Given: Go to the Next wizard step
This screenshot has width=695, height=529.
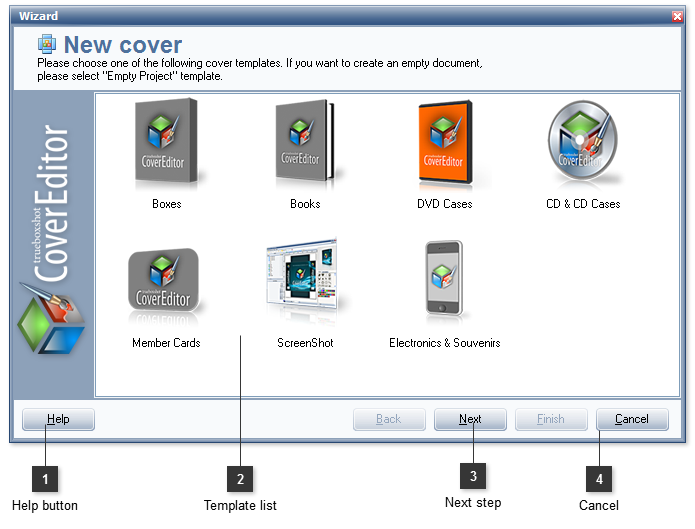Looking at the screenshot, I should (470, 419).
